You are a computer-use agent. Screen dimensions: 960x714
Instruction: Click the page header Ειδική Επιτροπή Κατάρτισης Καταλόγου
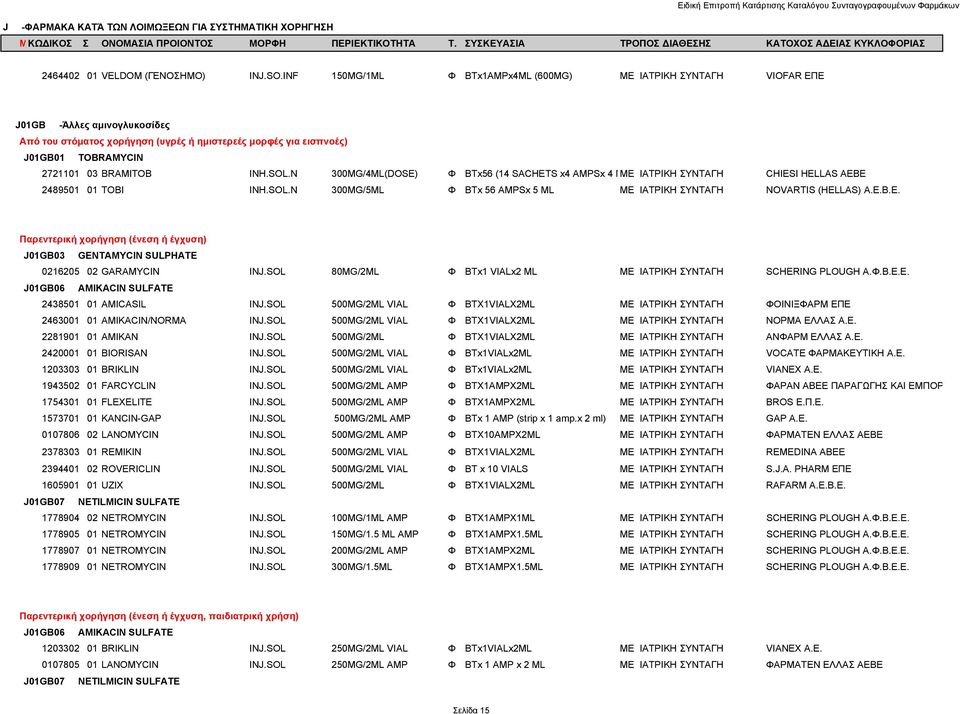pyautogui.click(x=817, y=6)
